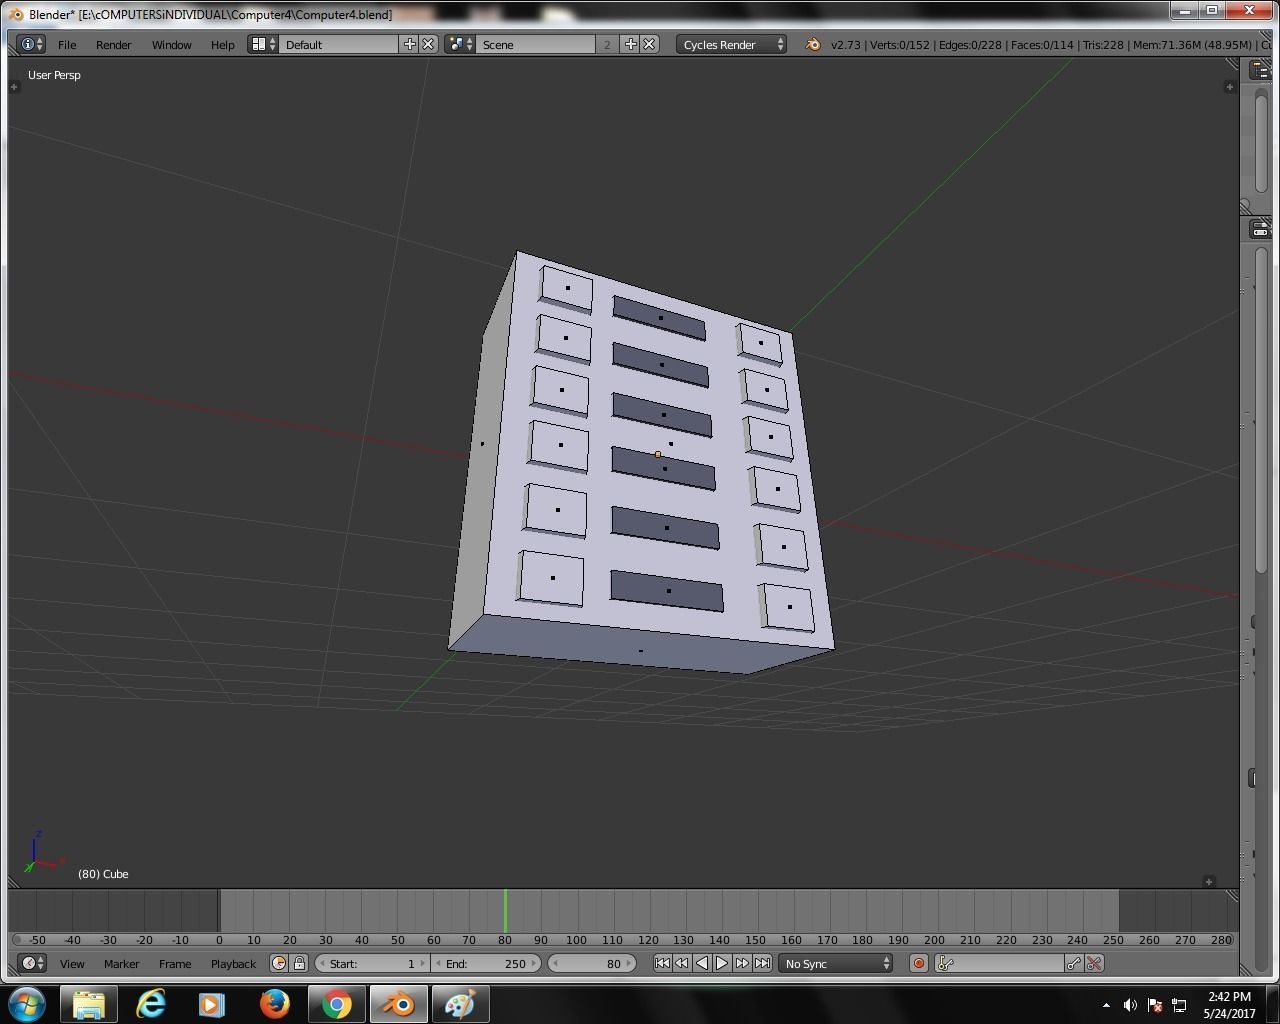Open Paint from the taskbar
The height and width of the screenshot is (1024, 1280).
(460, 1004)
